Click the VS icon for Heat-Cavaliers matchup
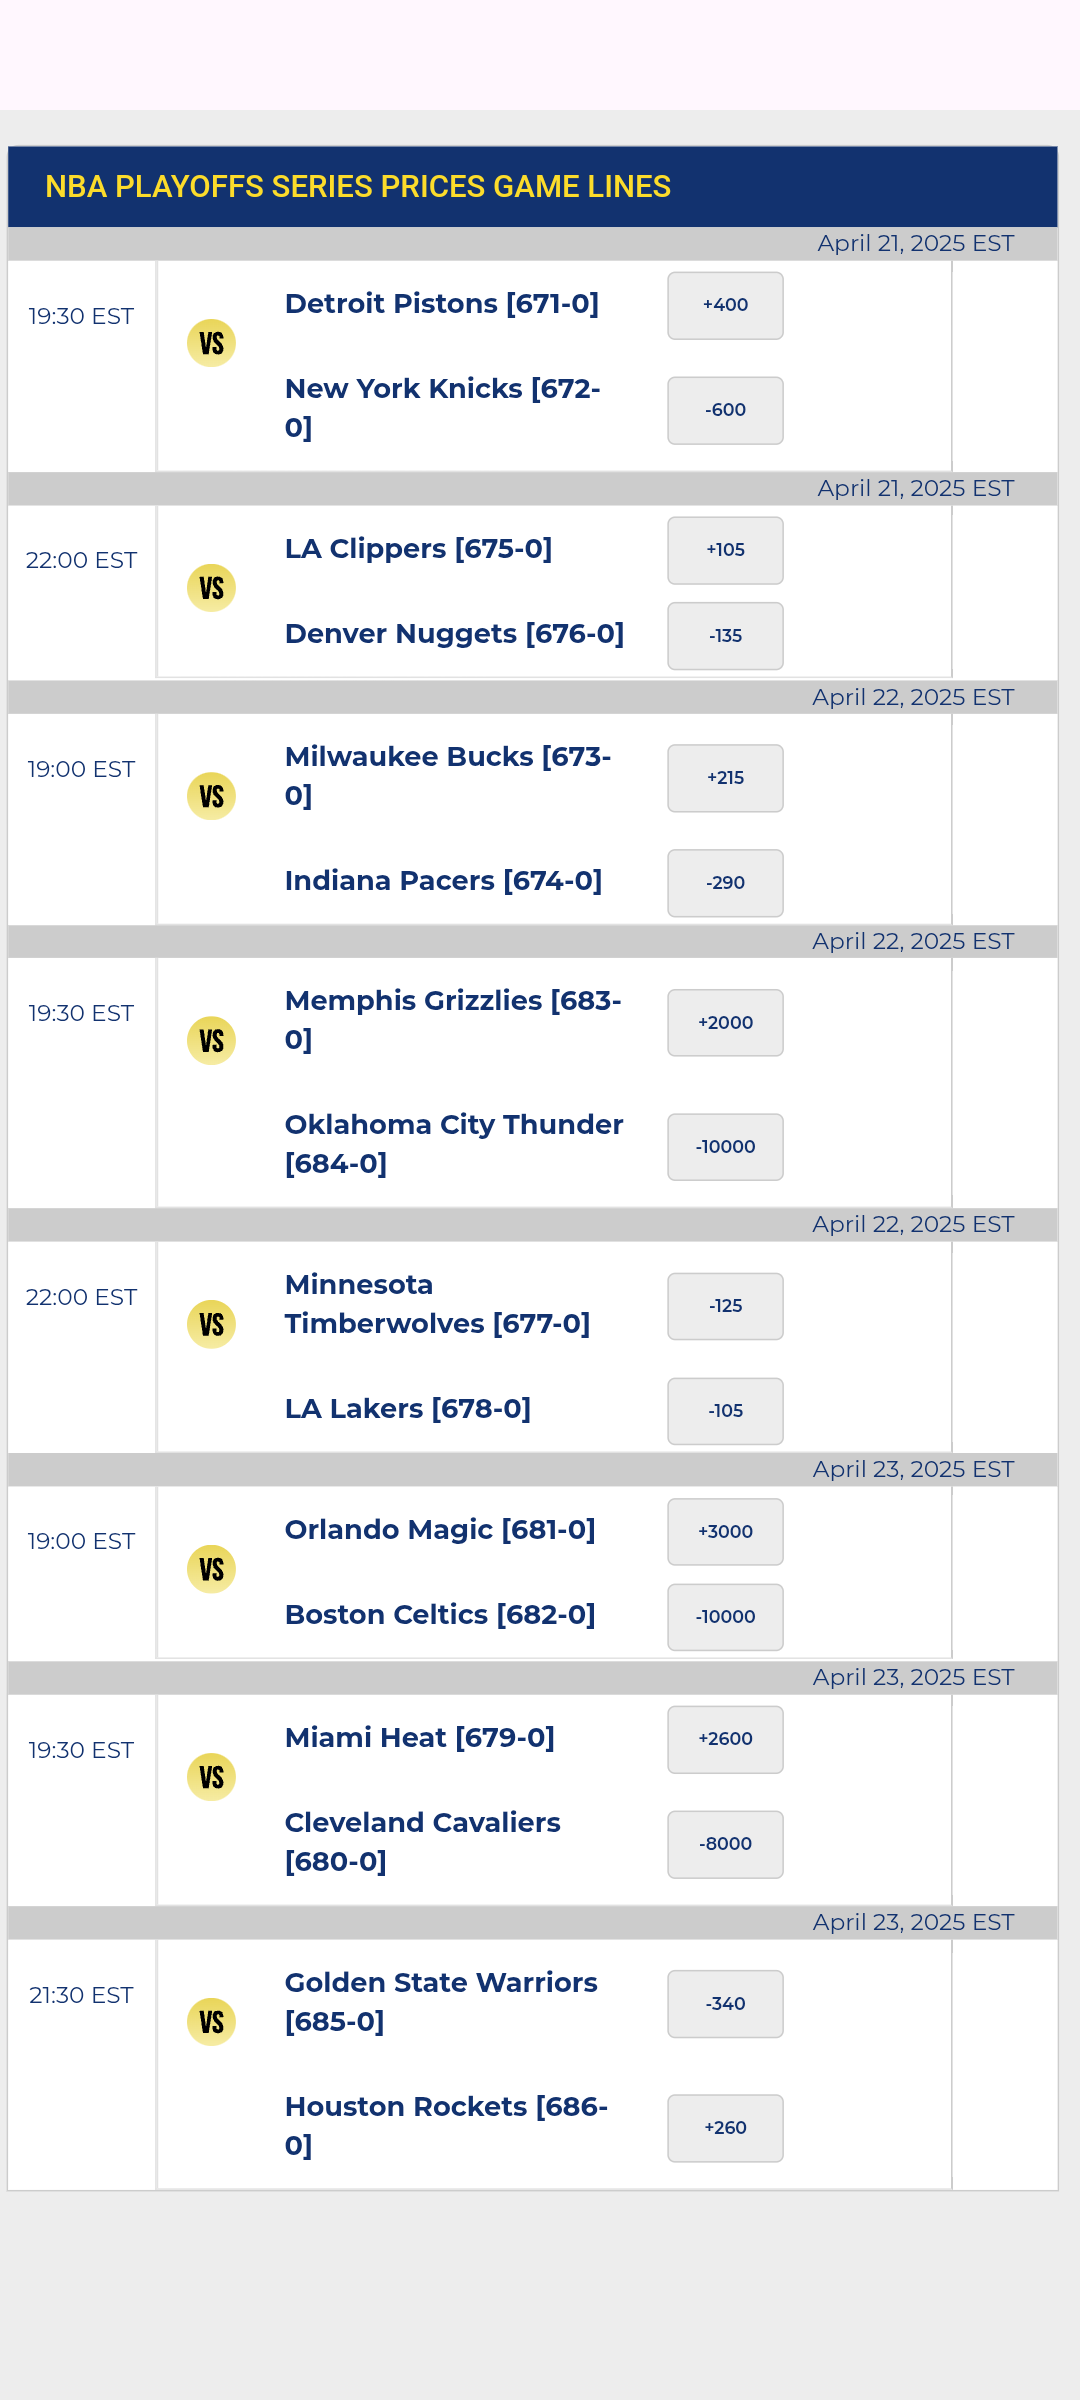 211,1777
